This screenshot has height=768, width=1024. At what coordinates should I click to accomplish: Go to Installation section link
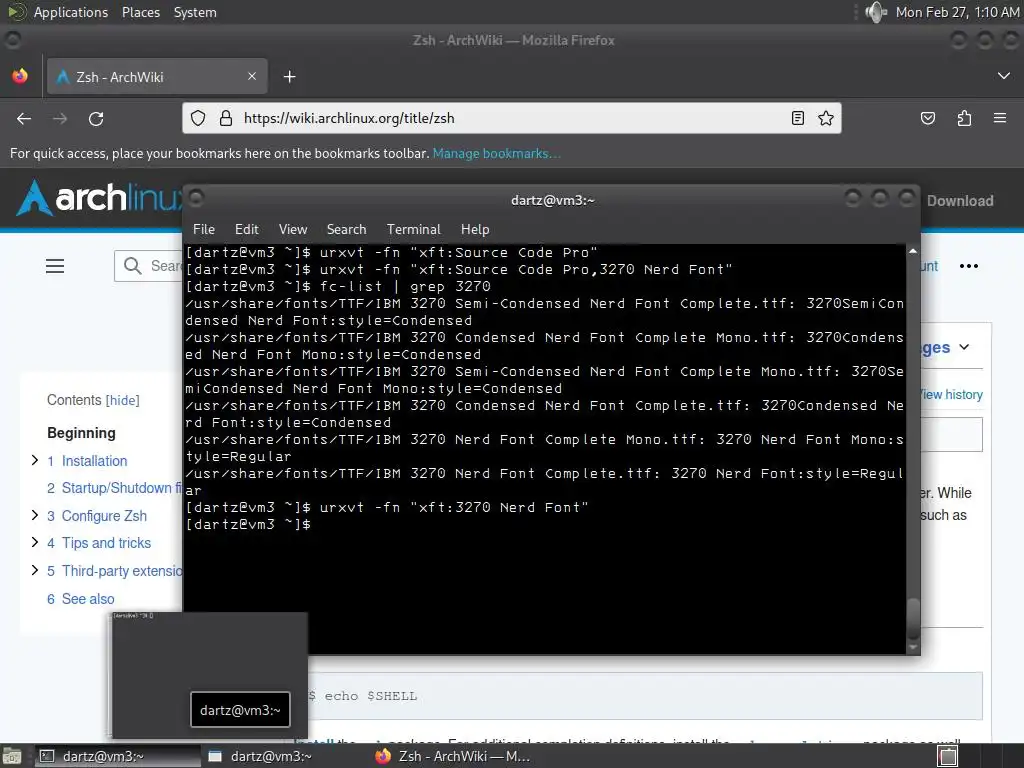pos(94,461)
